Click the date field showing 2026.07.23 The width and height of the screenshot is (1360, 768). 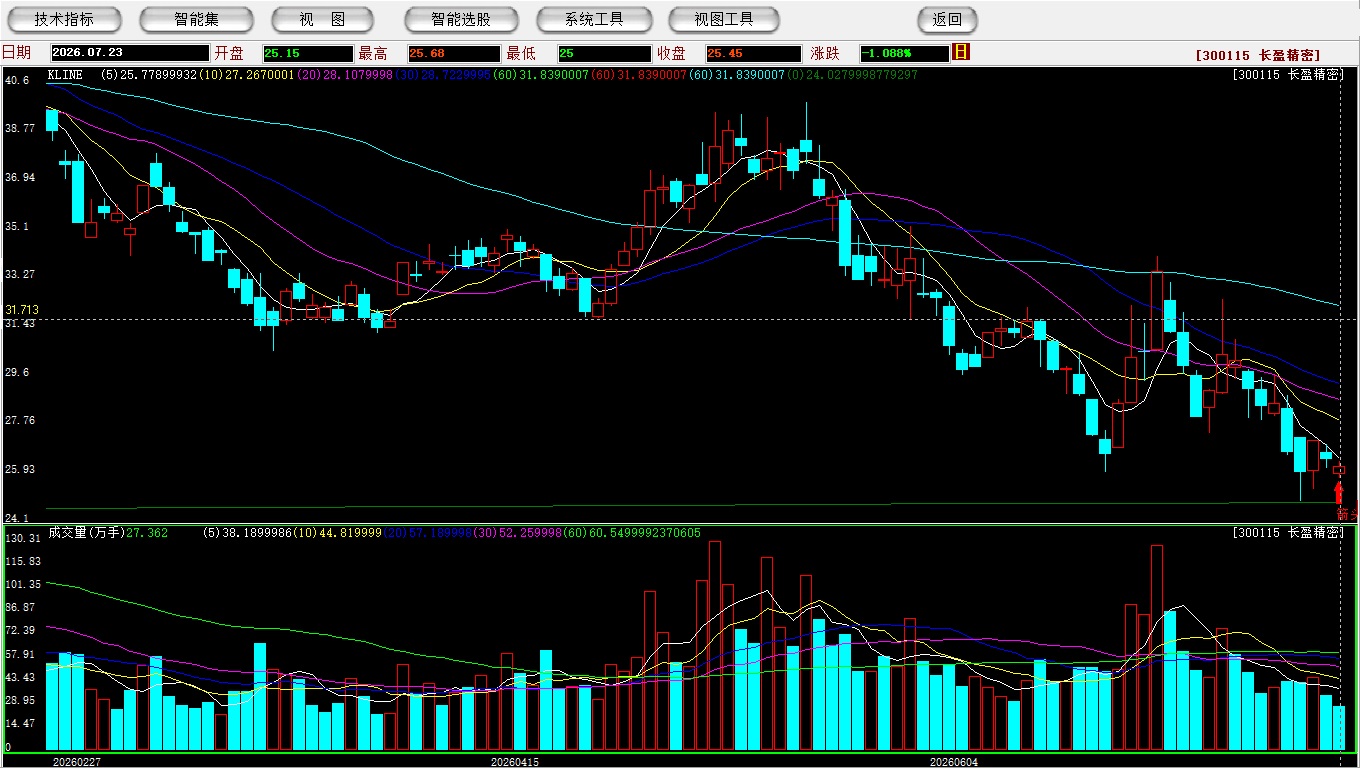coord(130,53)
